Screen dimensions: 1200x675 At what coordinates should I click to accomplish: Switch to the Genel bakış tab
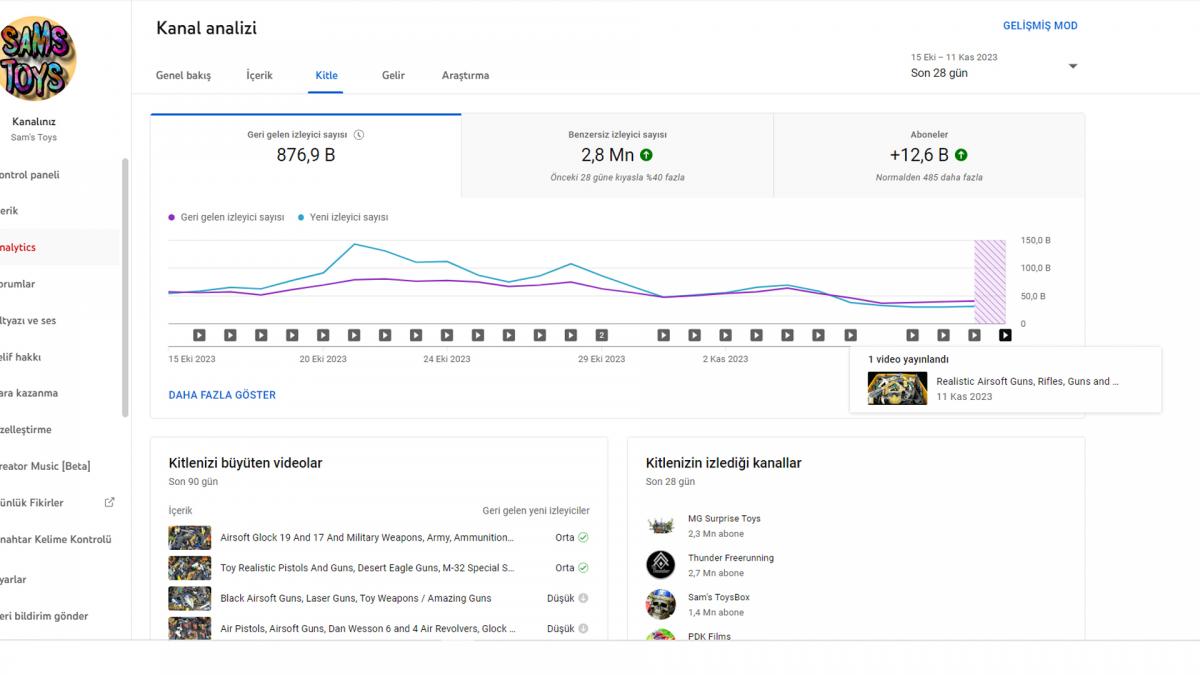click(183, 75)
